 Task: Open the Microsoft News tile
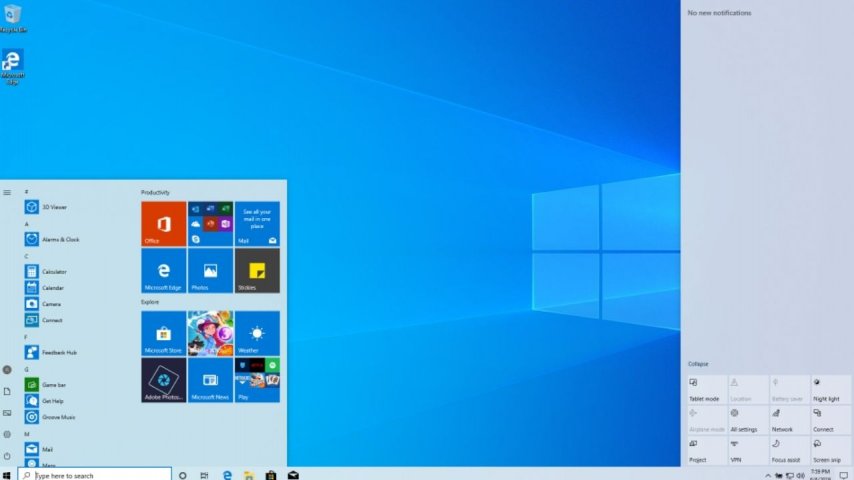click(x=210, y=380)
